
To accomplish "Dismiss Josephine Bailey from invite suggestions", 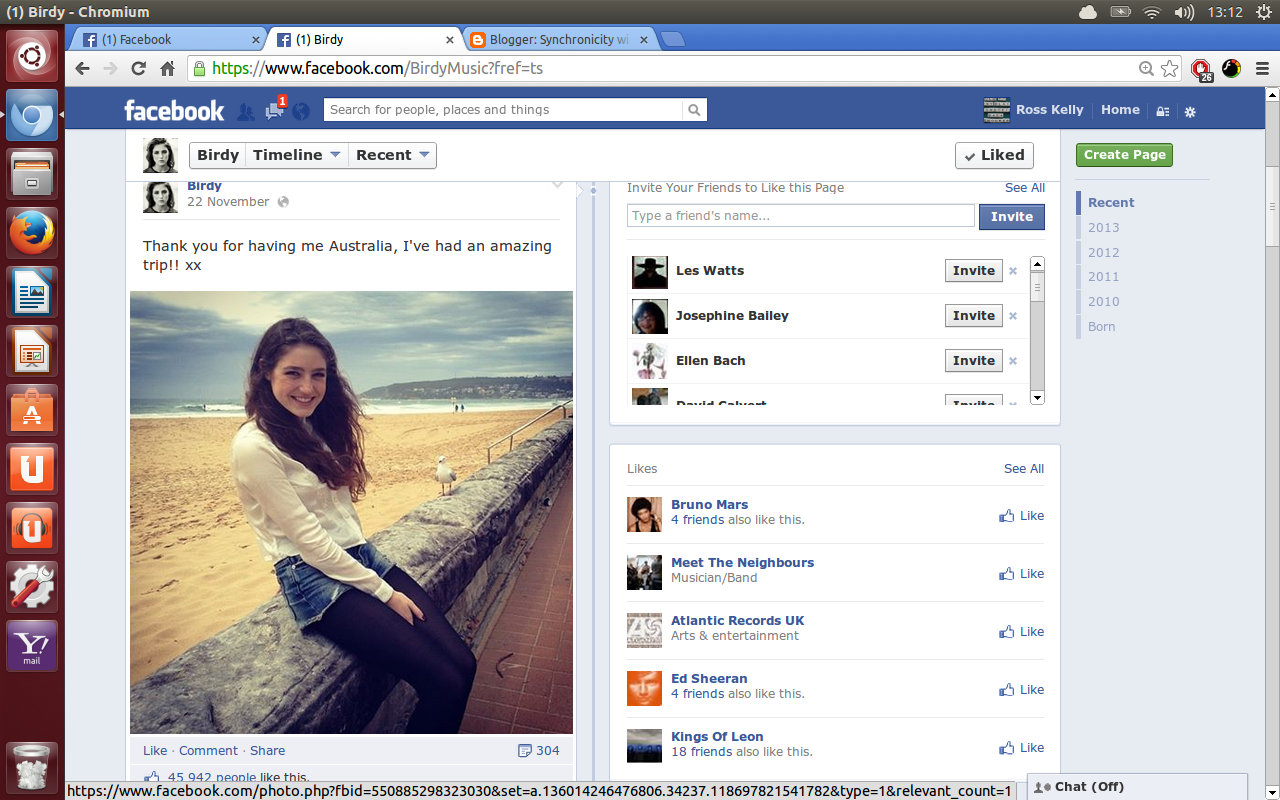I will [1013, 316].
